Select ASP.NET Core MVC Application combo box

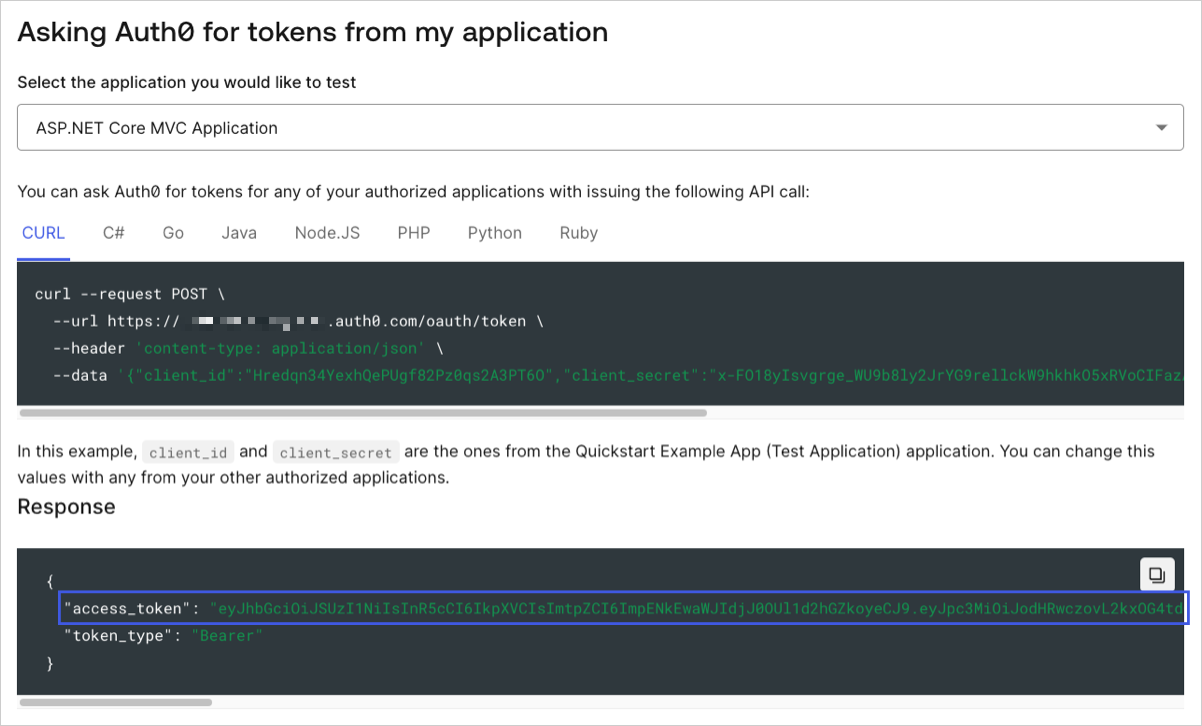tap(600, 128)
